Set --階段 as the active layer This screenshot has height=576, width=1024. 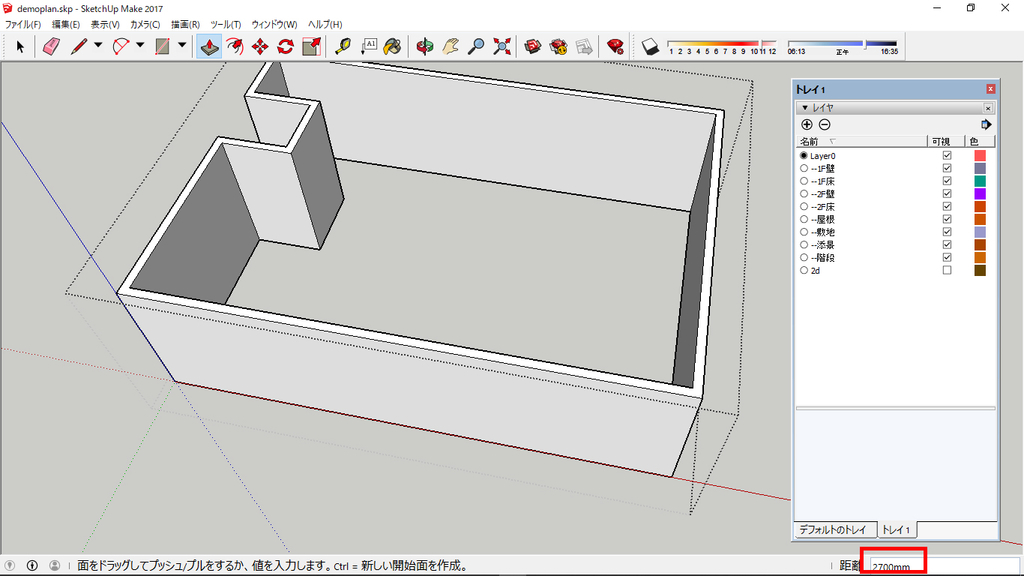[804, 257]
